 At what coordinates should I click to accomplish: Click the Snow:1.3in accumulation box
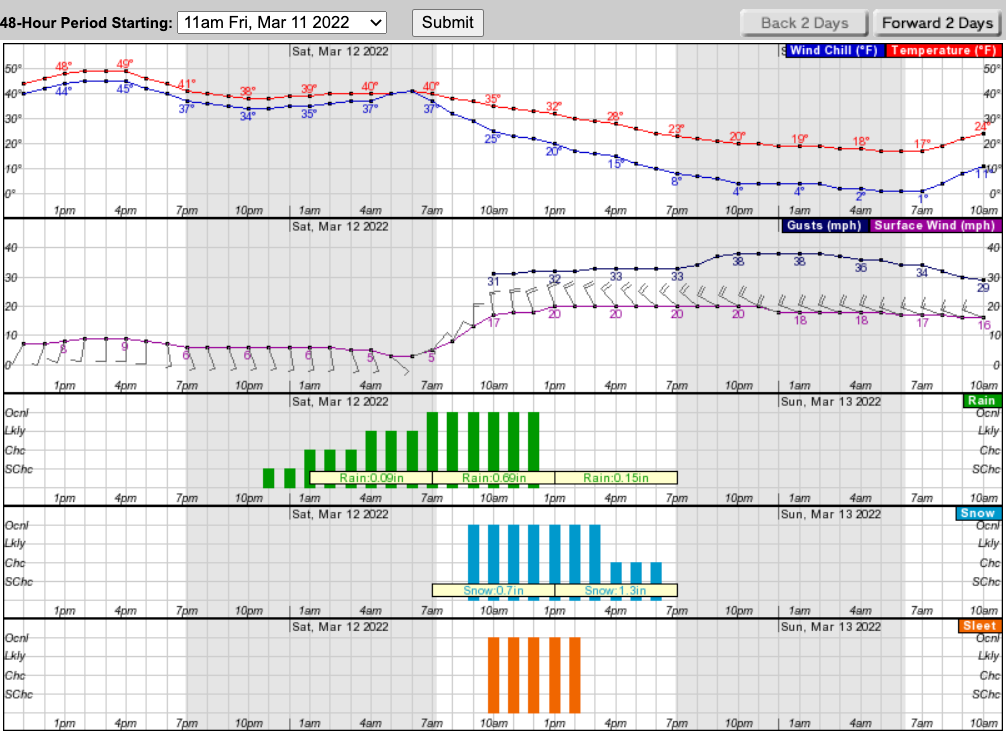tap(616, 591)
